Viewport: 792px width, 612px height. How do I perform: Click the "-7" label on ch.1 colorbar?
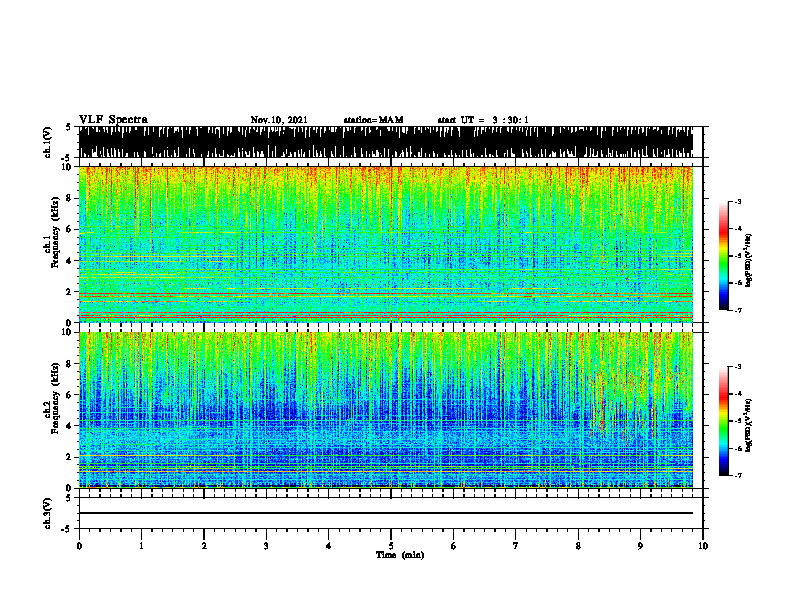(x=738, y=310)
